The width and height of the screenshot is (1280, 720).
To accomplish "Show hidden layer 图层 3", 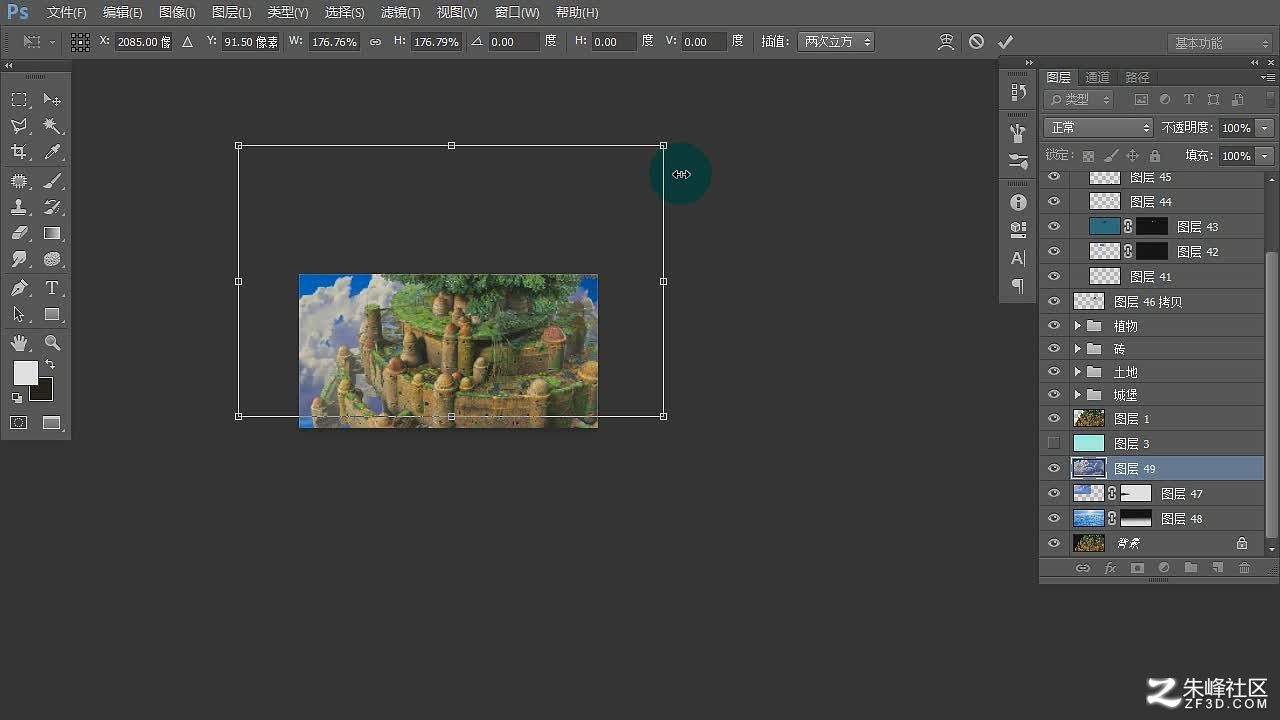I will (1053, 443).
